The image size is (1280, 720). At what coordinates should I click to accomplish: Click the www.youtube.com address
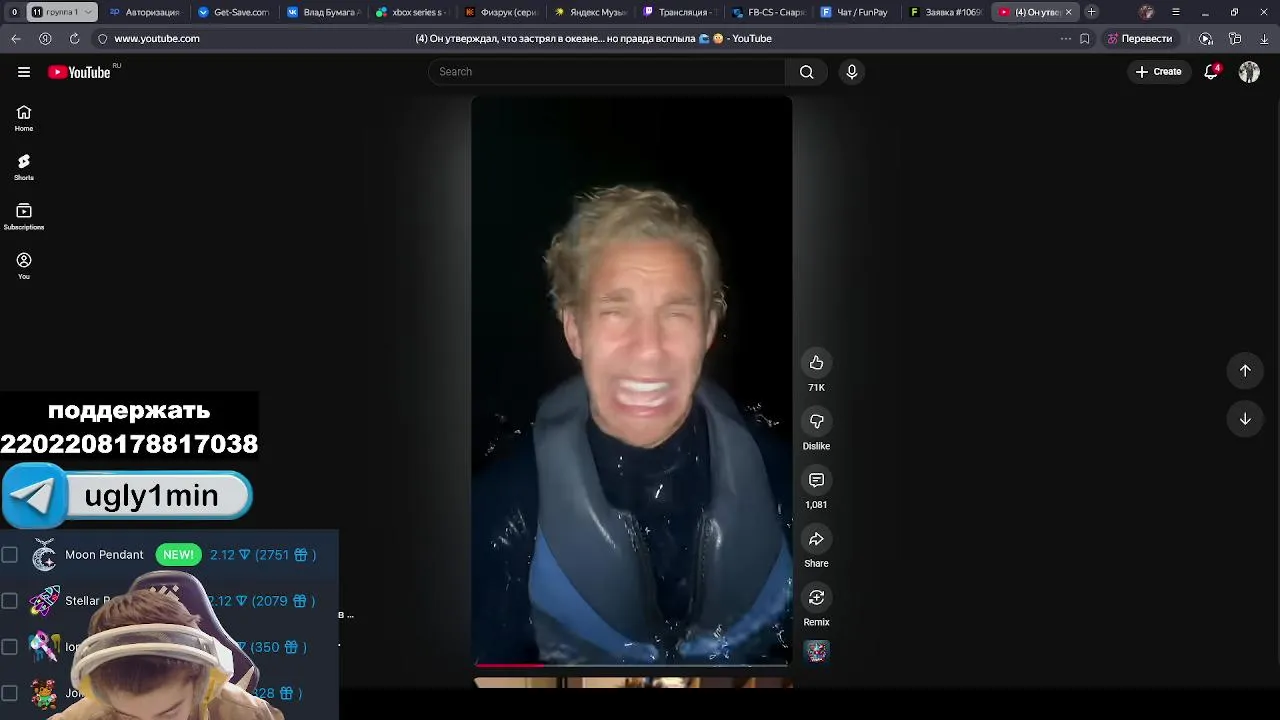pyautogui.click(x=157, y=38)
